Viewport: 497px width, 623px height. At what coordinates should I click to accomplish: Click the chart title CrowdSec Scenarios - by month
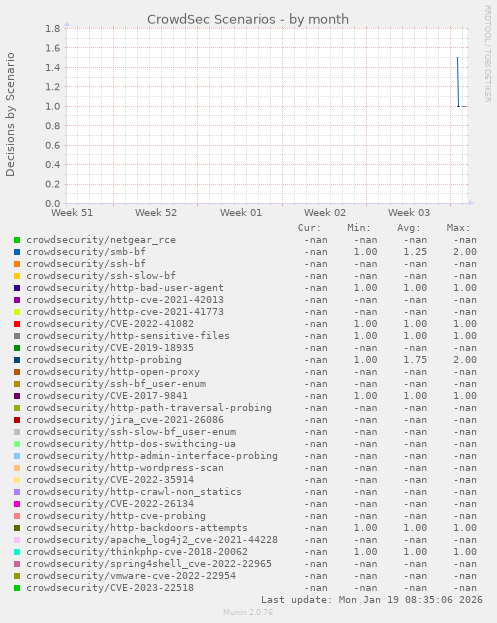click(248, 19)
